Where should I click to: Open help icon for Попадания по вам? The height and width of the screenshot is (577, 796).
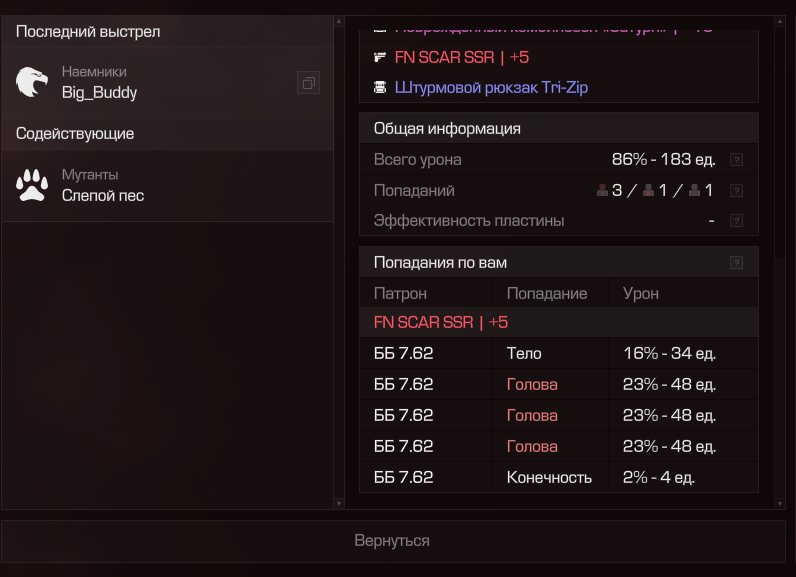736,263
